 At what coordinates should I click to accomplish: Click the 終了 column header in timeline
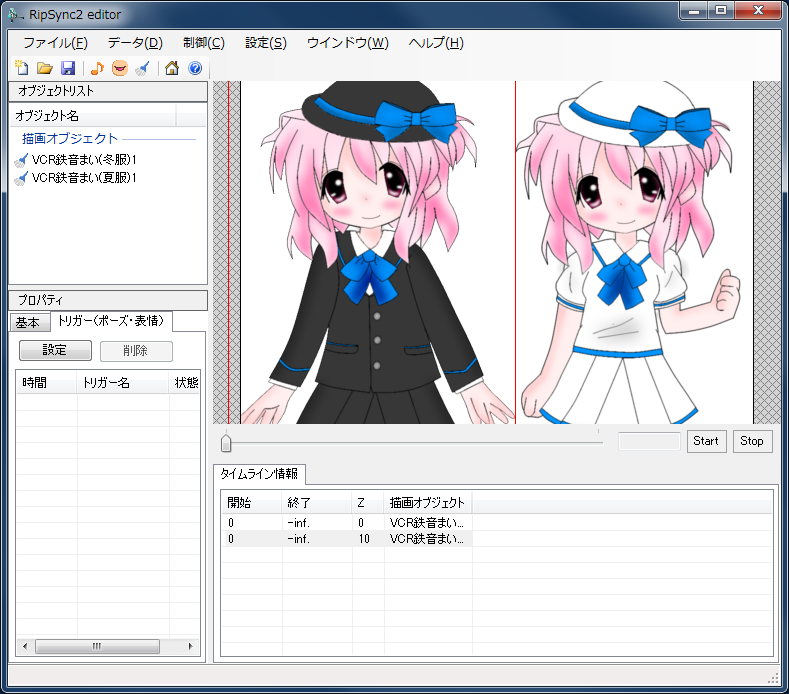click(x=317, y=503)
